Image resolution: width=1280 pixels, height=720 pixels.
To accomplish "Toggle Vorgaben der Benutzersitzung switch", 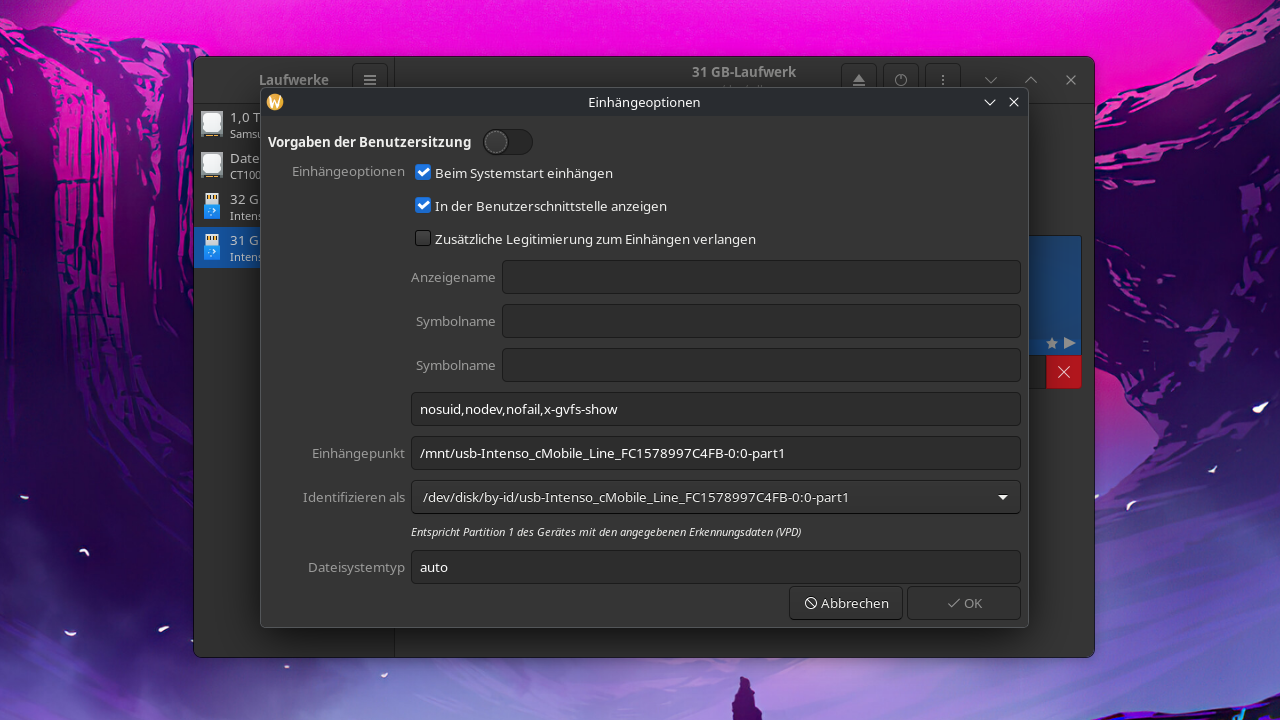I will tap(507, 142).
